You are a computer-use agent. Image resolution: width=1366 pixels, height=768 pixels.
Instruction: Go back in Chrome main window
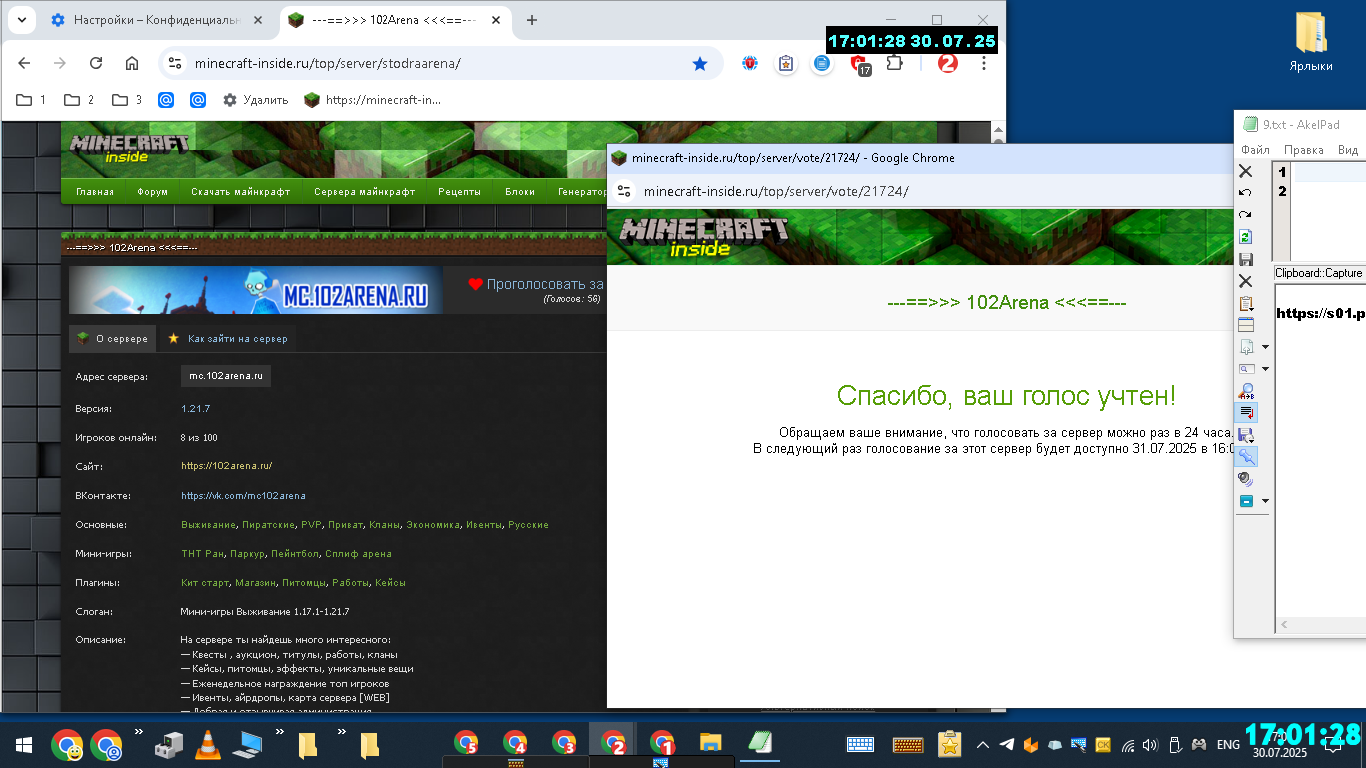[24, 63]
